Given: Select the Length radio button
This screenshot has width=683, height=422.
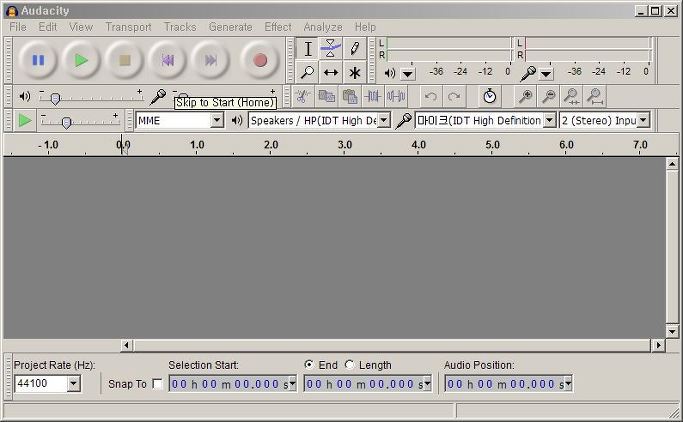Looking at the screenshot, I should (x=349, y=365).
